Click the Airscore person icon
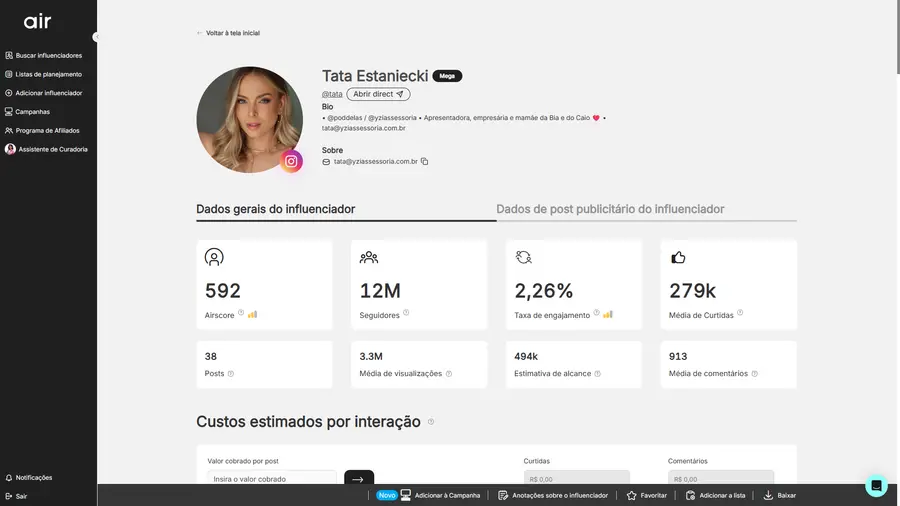Screen dimensions: 900x506 (214, 257)
